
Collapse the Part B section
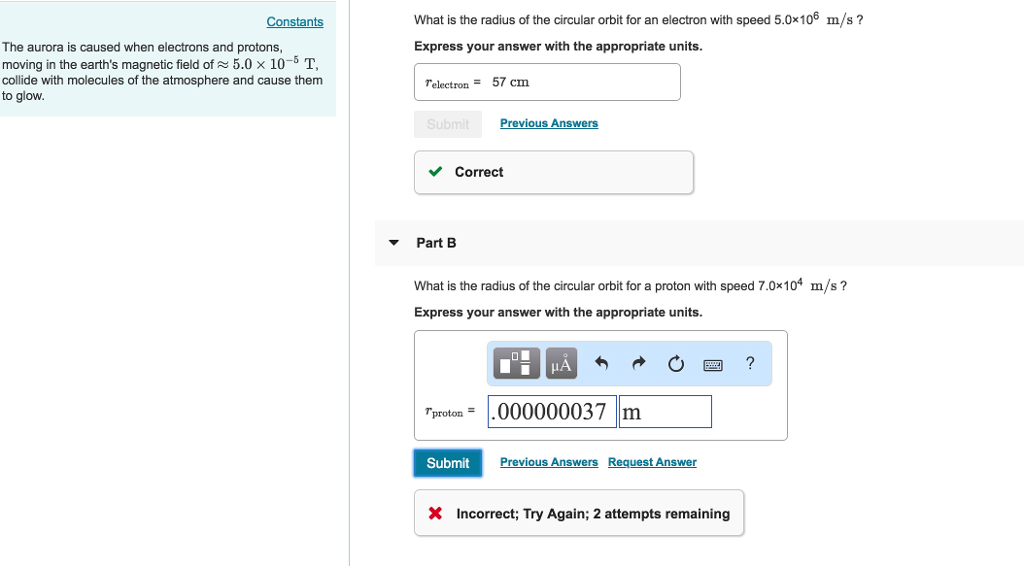[x=394, y=243]
